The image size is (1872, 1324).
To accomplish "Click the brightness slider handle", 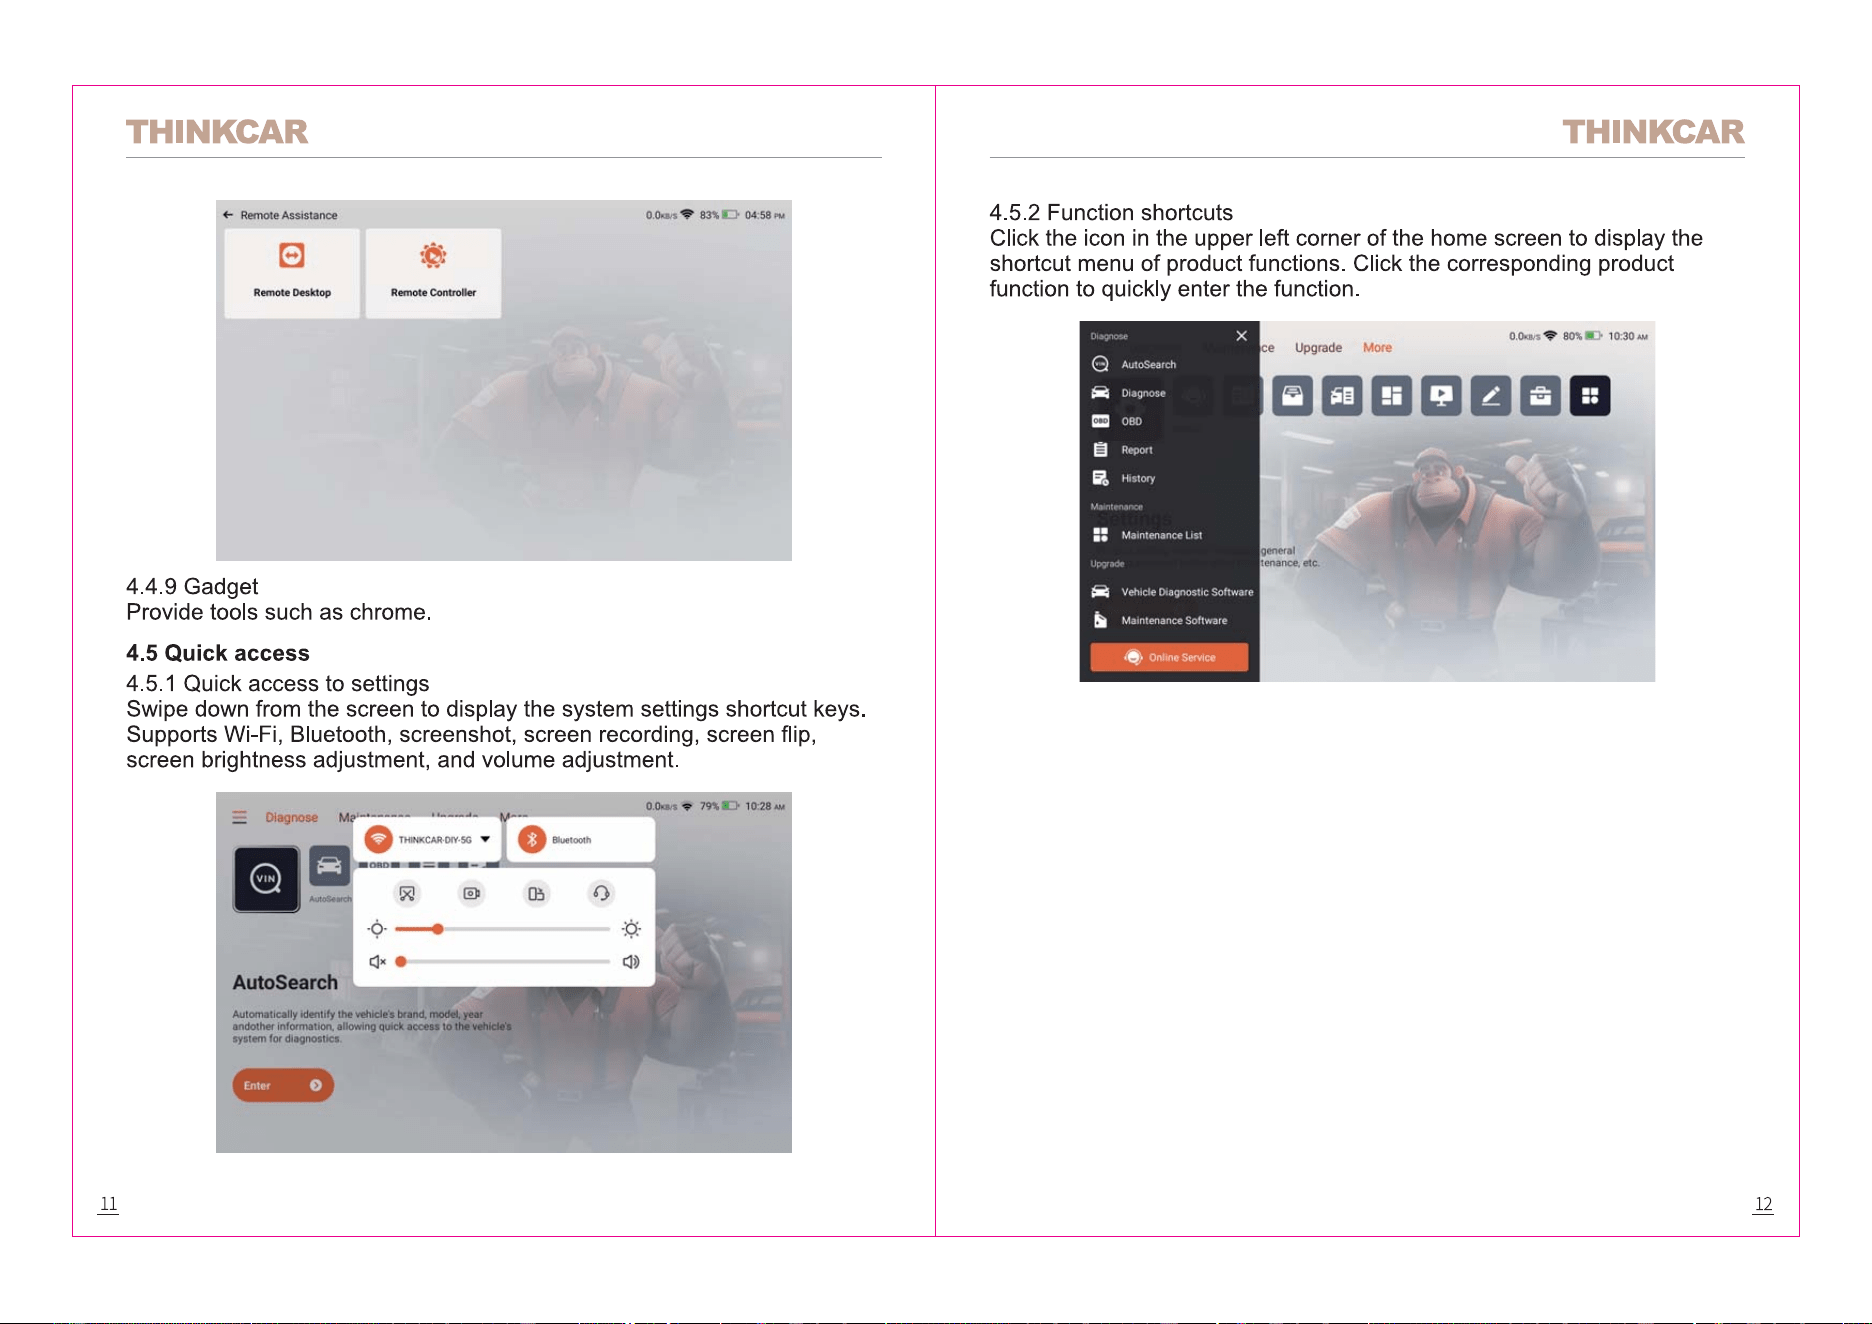I will [x=438, y=929].
